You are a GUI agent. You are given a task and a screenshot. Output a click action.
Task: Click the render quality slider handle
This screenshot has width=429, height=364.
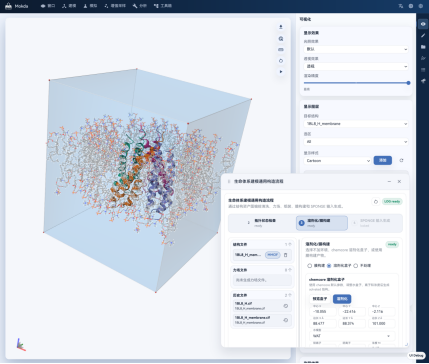point(408,83)
